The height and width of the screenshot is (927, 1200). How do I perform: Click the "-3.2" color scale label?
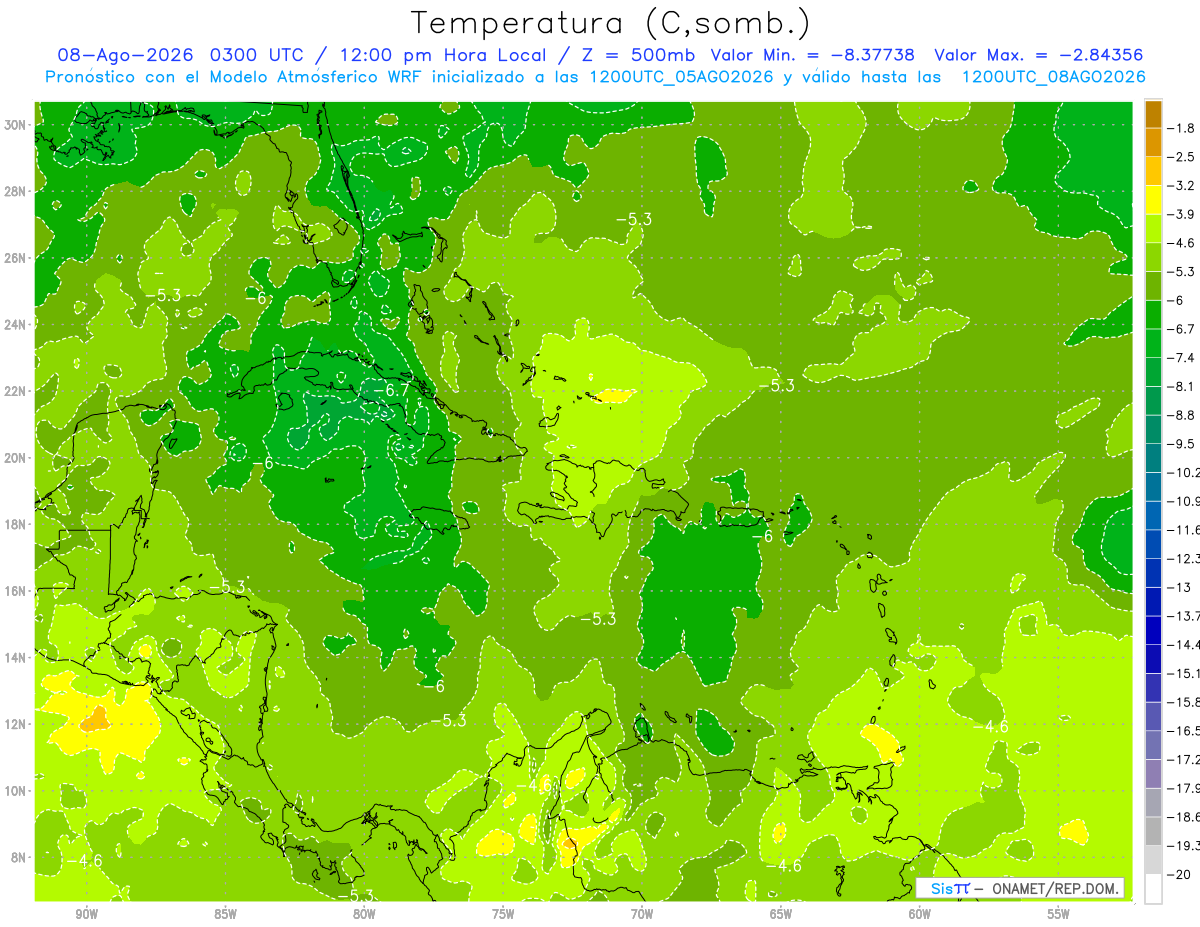[1182, 186]
